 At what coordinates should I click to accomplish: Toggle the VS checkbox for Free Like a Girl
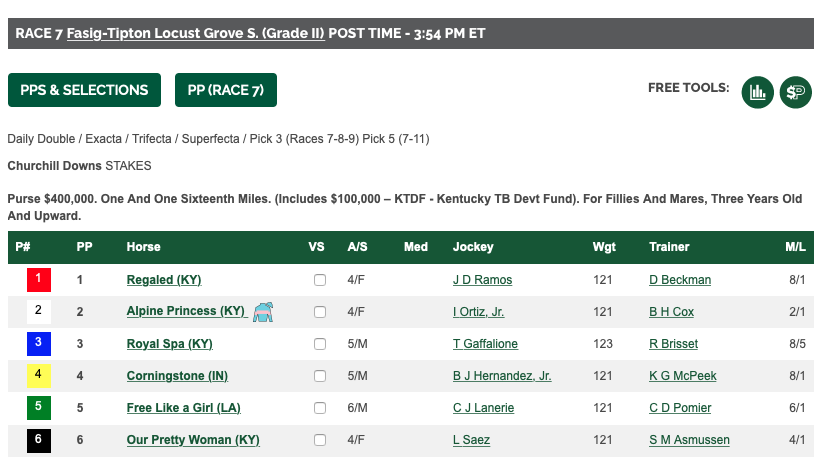[x=319, y=408]
